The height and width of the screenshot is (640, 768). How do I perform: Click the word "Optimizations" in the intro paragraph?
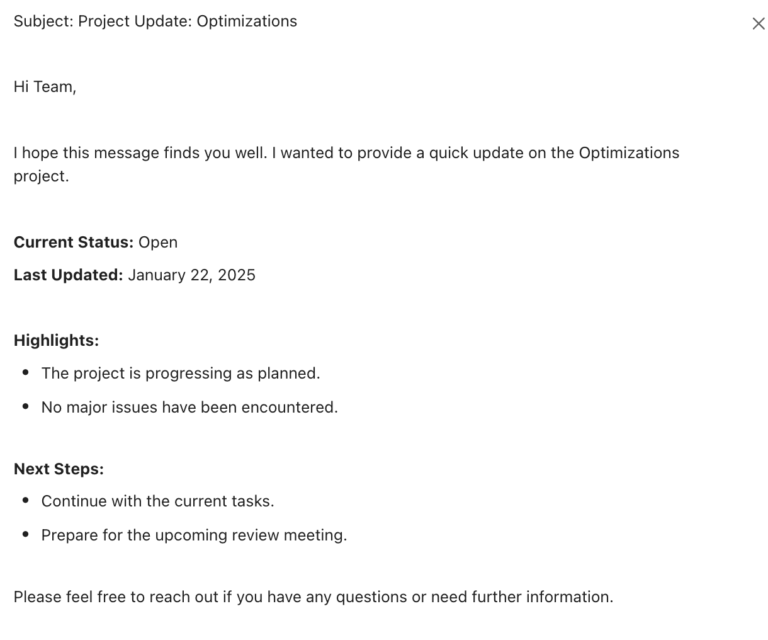[x=629, y=153]
